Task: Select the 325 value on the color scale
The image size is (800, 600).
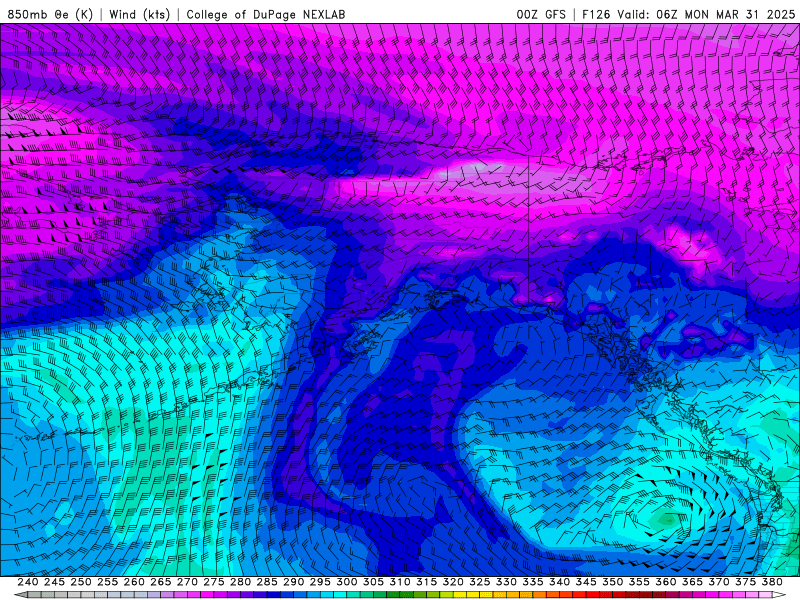Action: pos(480,582)
